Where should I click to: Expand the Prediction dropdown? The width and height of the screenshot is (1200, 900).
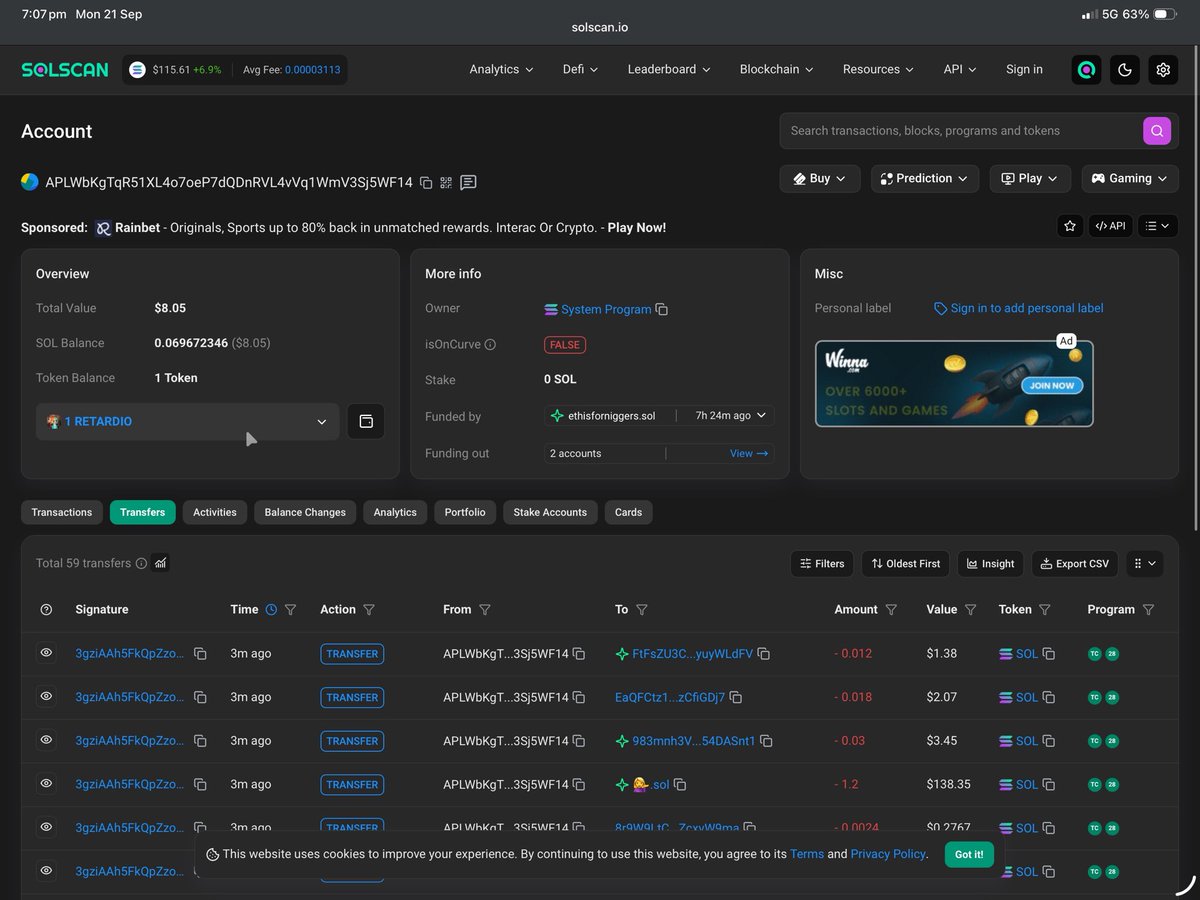tap(924, 179)
